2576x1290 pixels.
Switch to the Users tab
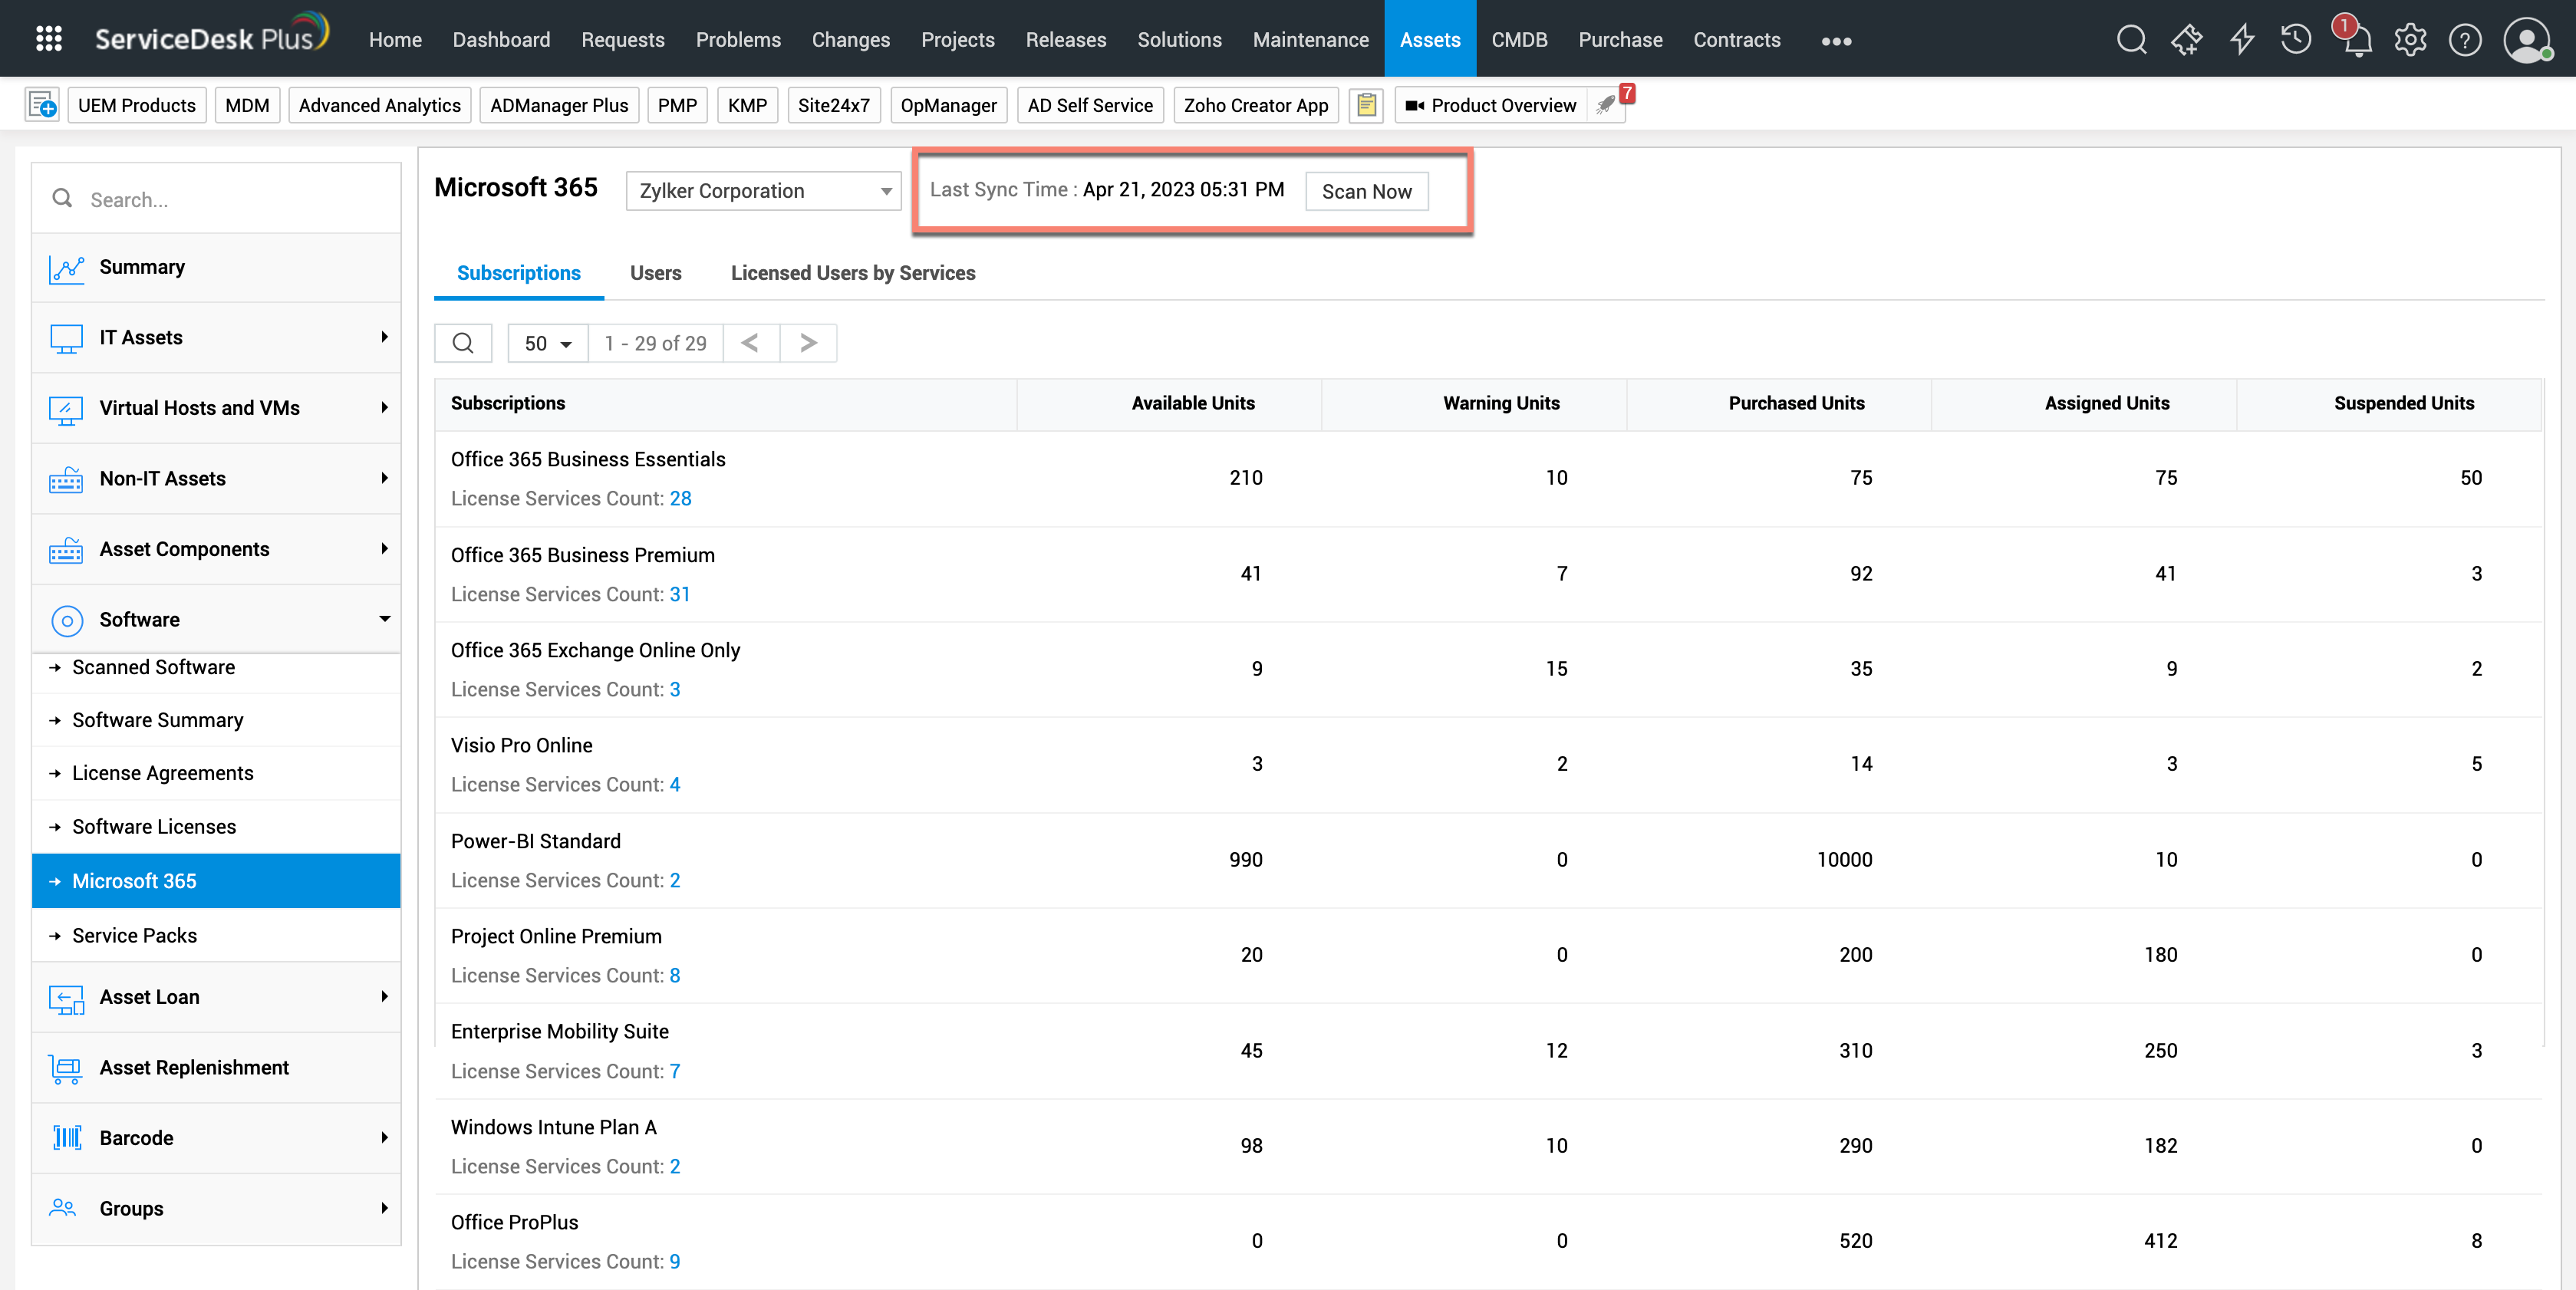tap(655, 273)
